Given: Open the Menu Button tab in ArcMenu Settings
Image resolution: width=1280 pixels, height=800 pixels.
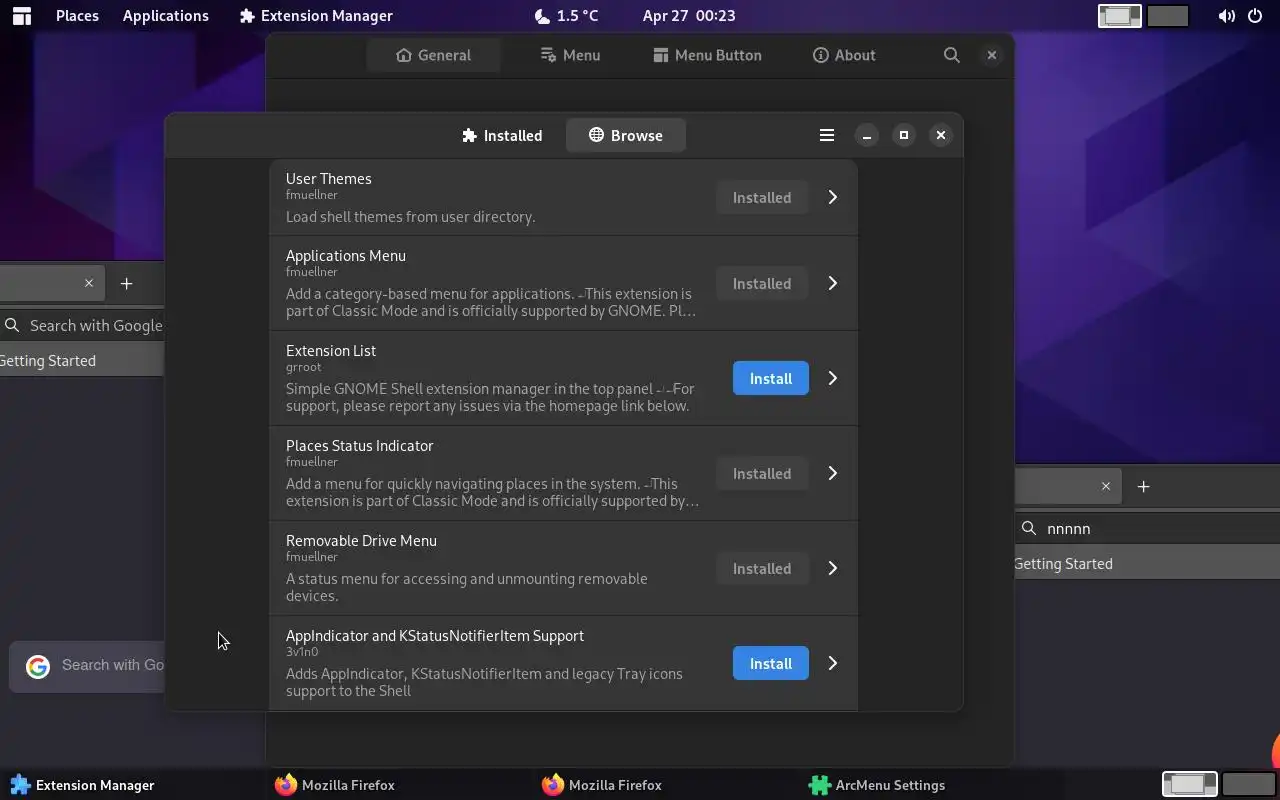Looking at the screenshot, I should 707,55.
